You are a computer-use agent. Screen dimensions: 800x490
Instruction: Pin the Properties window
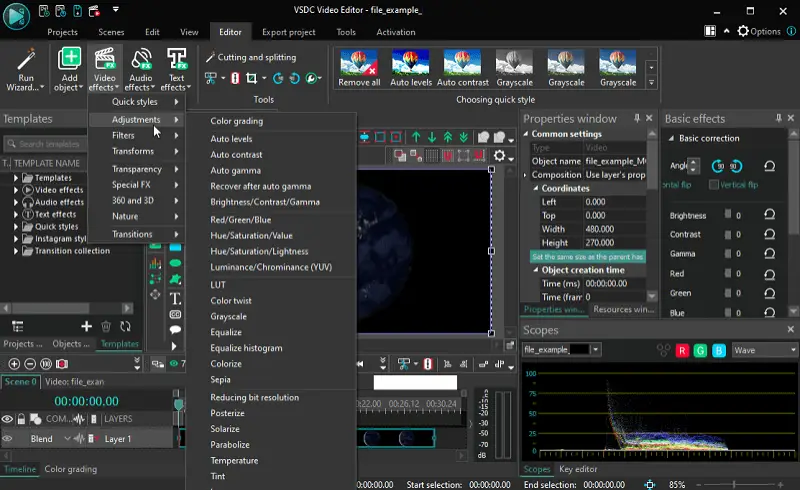[x=637, y=118]
